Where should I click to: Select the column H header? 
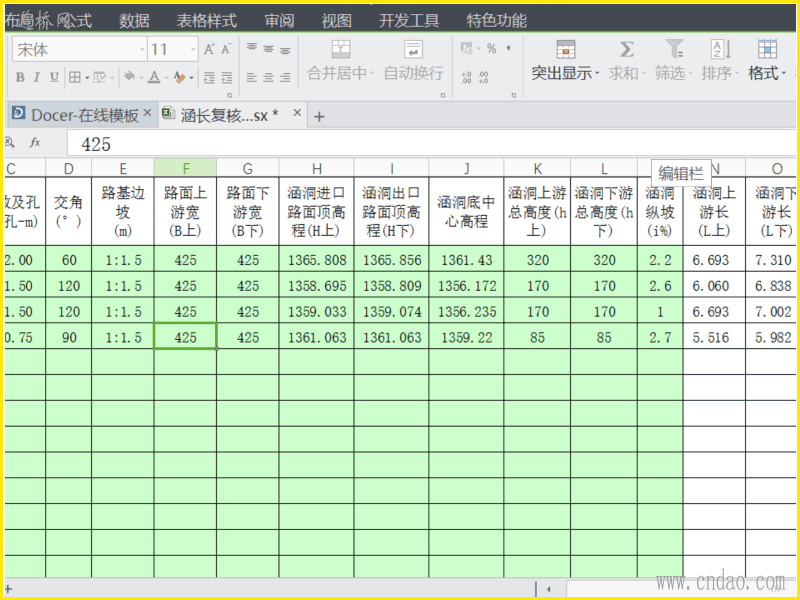pos(316,168)
